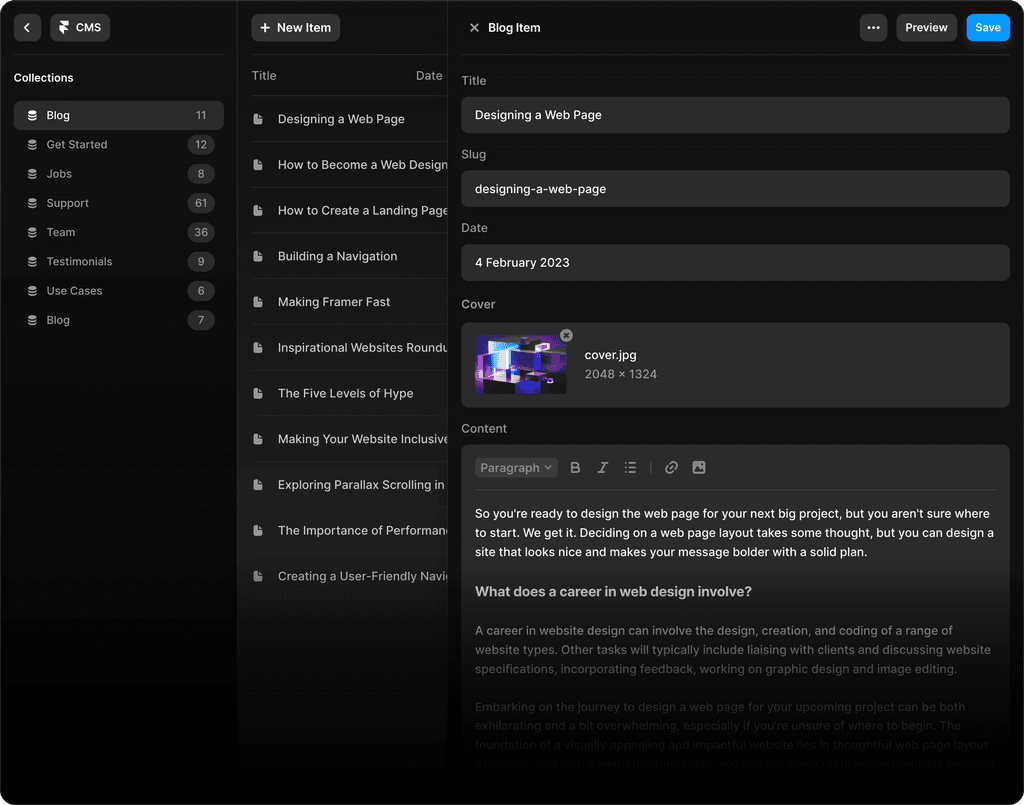1024x805 pixels.
Task: Select the Support collection
Action: click(x=67, y=203)
